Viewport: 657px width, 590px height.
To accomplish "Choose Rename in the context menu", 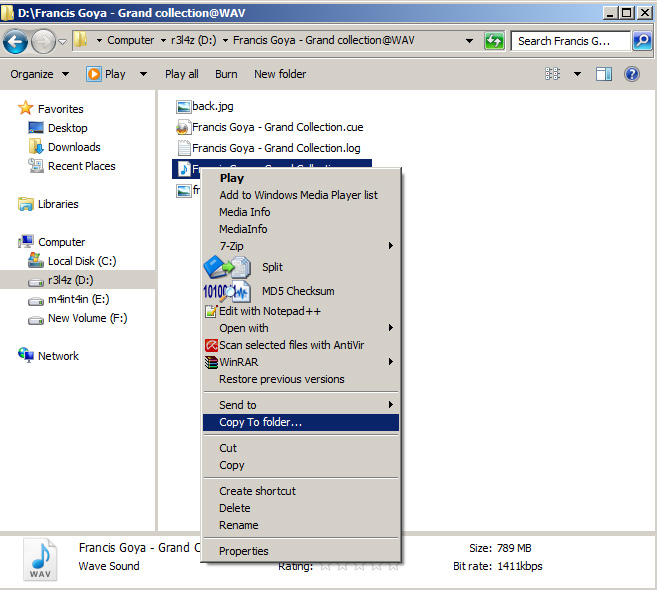I will (x=301, y=525).
